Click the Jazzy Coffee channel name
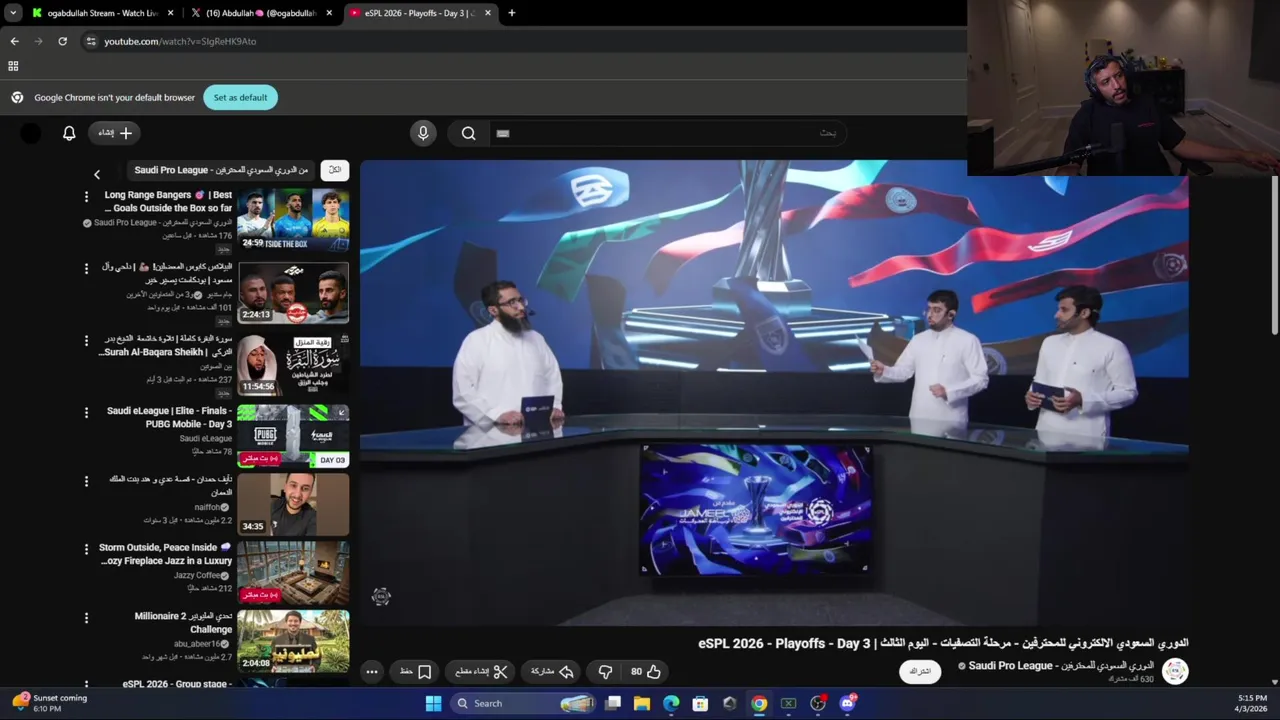Image resolution: width=1280 pixels, height=720 pixels. [x=198, y=576]
